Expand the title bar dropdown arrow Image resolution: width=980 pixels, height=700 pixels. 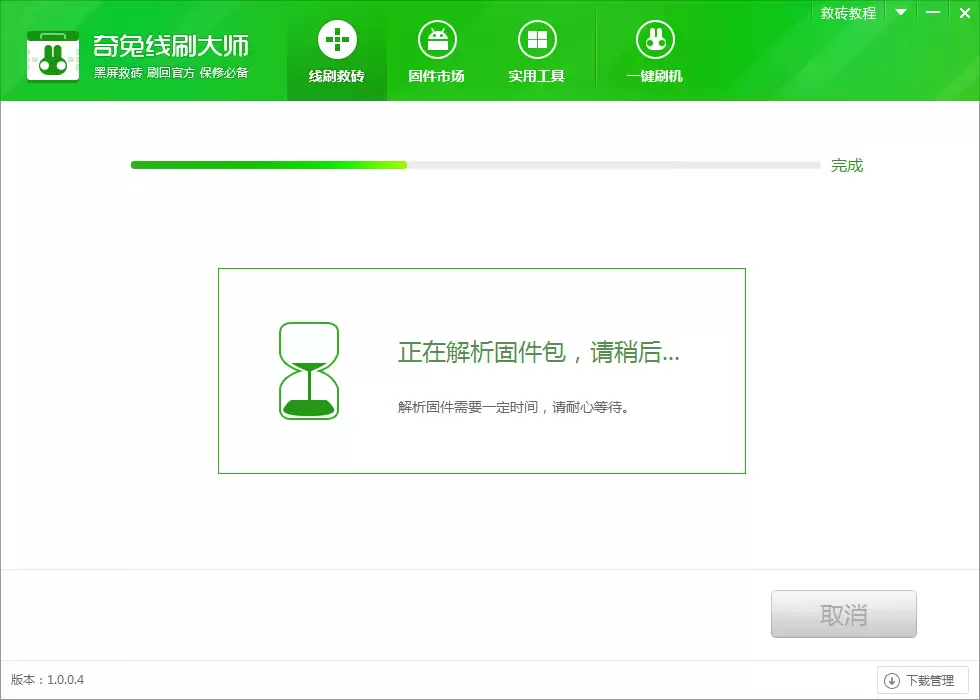[x=901, y=12]
